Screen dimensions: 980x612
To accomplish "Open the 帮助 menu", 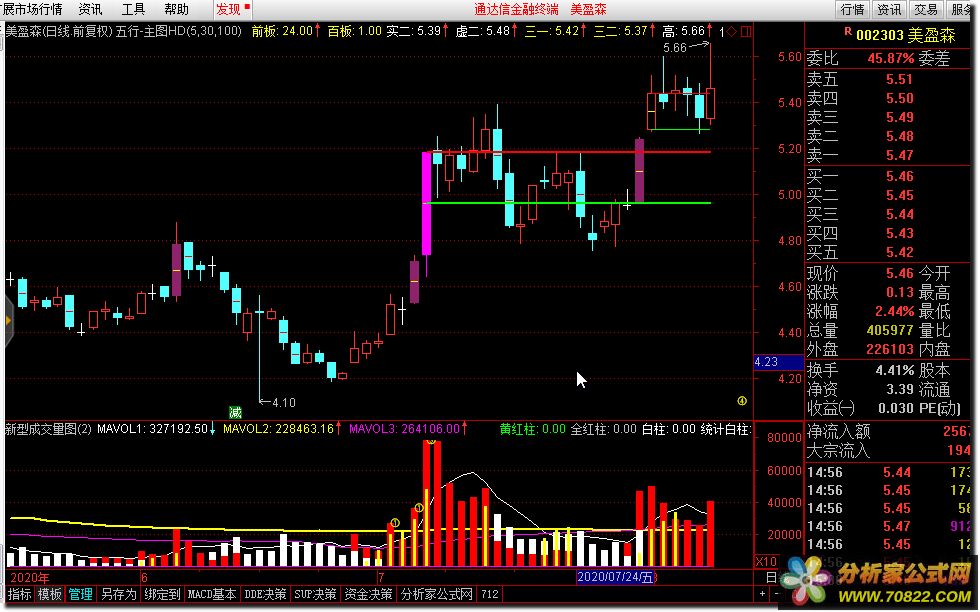I will click(176, 9).
